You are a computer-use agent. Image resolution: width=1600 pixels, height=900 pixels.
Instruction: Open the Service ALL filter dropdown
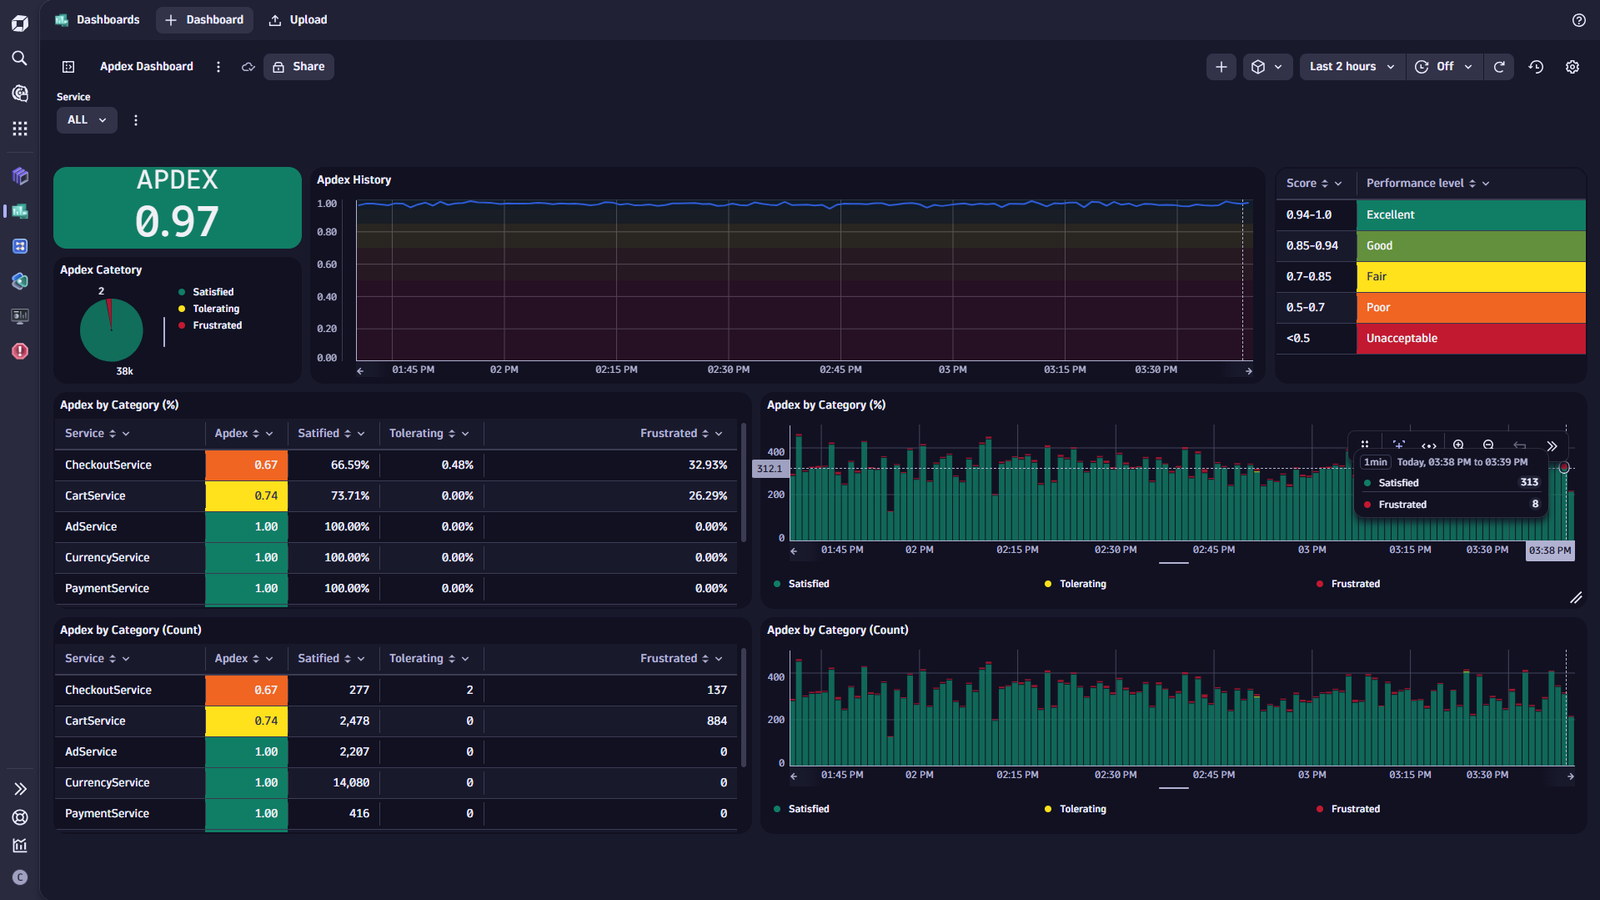[x=87, y=120]
